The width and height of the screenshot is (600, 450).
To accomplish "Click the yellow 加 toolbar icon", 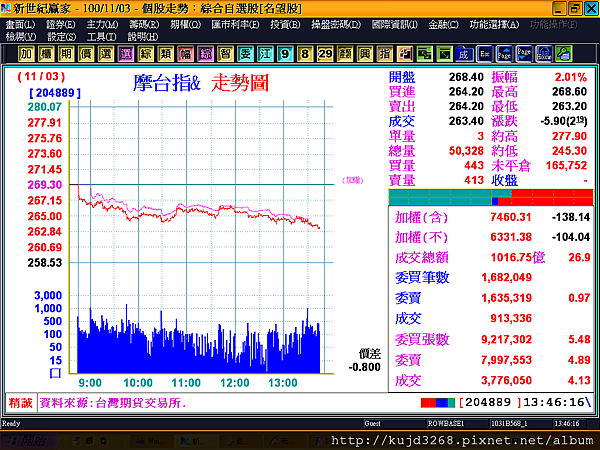I will 26,54.
